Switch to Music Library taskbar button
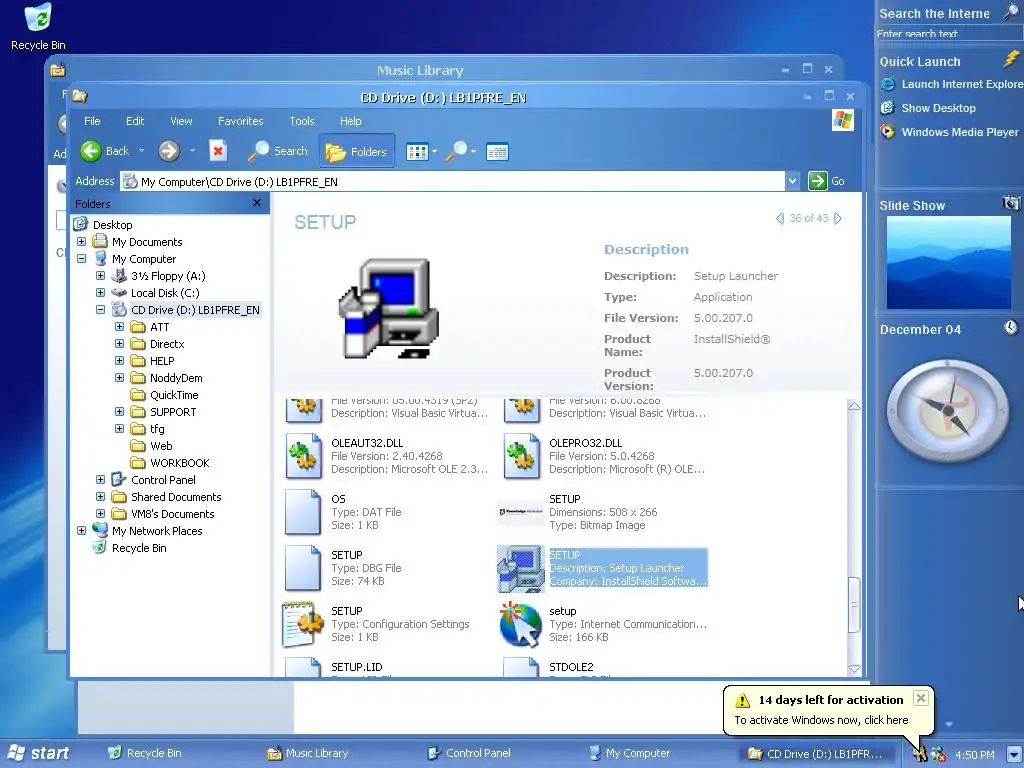Screen dimensions: 1024x768 308,753
